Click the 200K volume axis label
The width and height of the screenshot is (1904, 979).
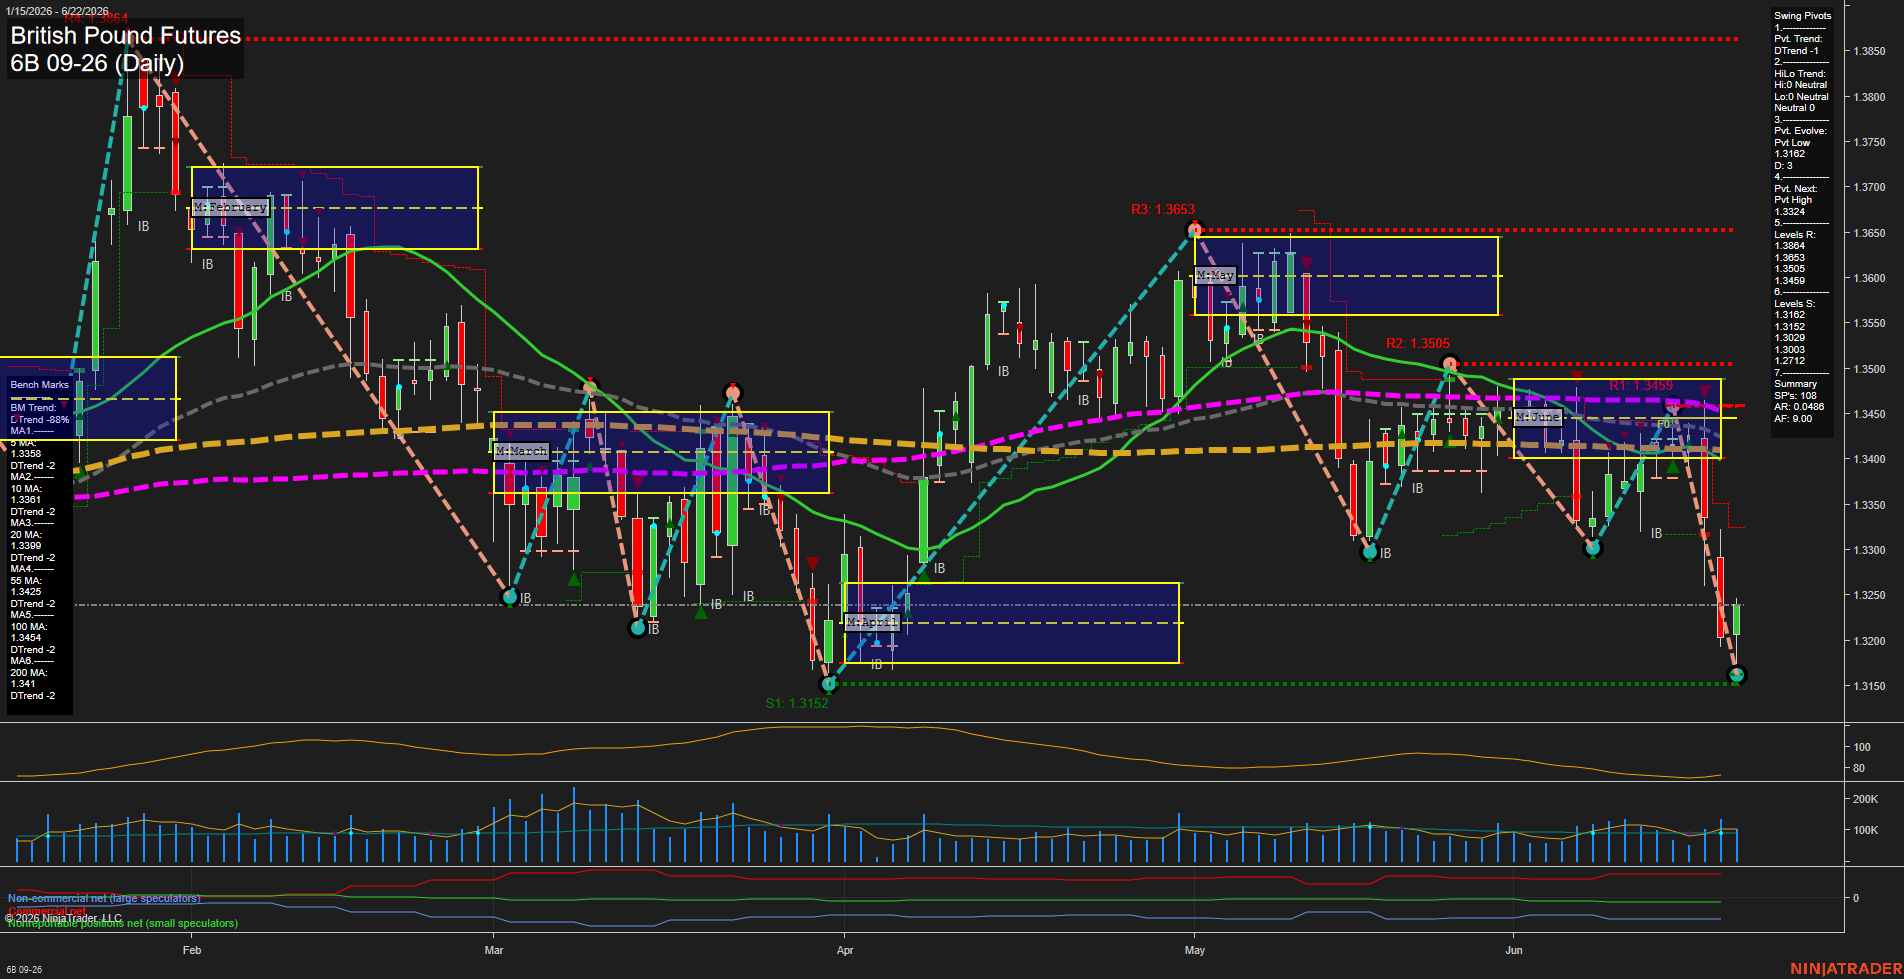pos(1865,799)
